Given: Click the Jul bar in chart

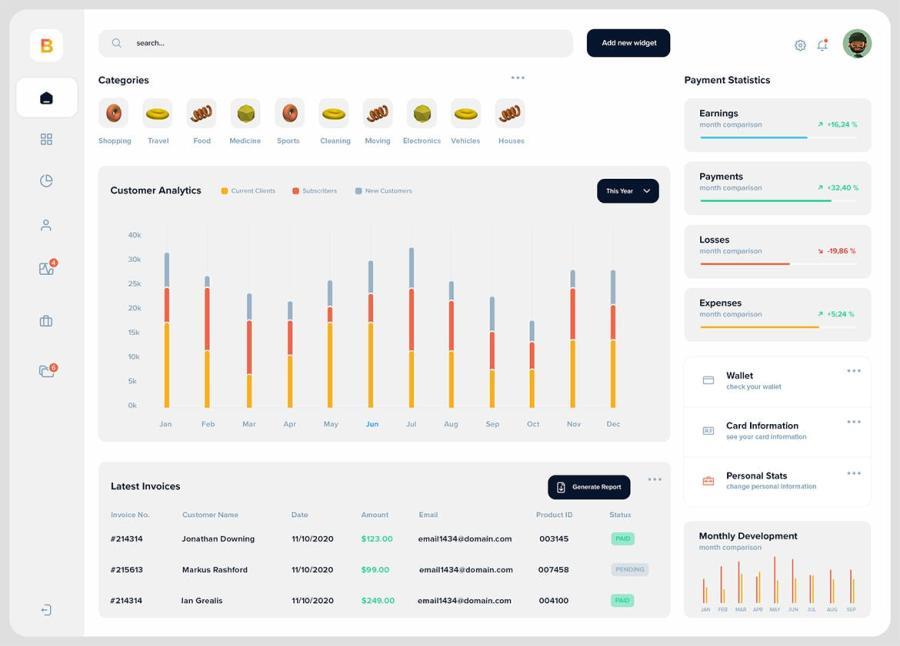Looking at the screenshot, I should 412,327.
